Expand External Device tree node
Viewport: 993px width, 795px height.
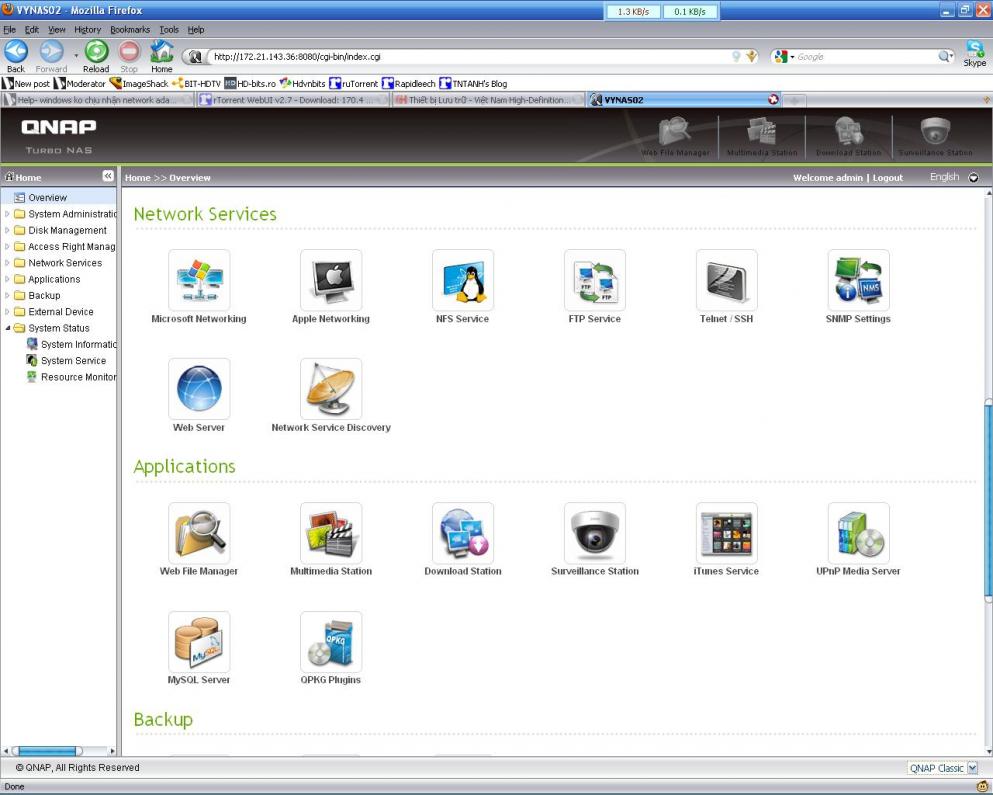click(x=7, y=312)
